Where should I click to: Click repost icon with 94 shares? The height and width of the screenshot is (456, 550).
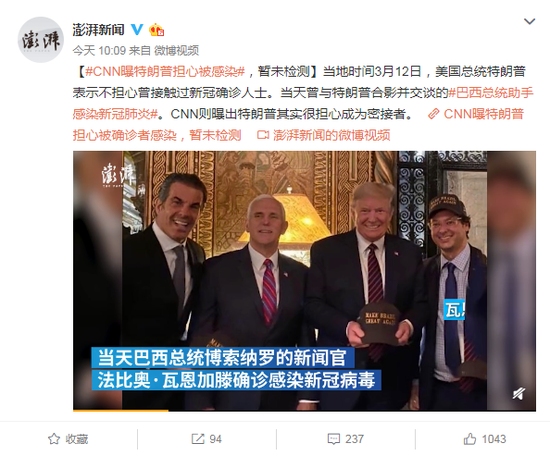point(197,439)
